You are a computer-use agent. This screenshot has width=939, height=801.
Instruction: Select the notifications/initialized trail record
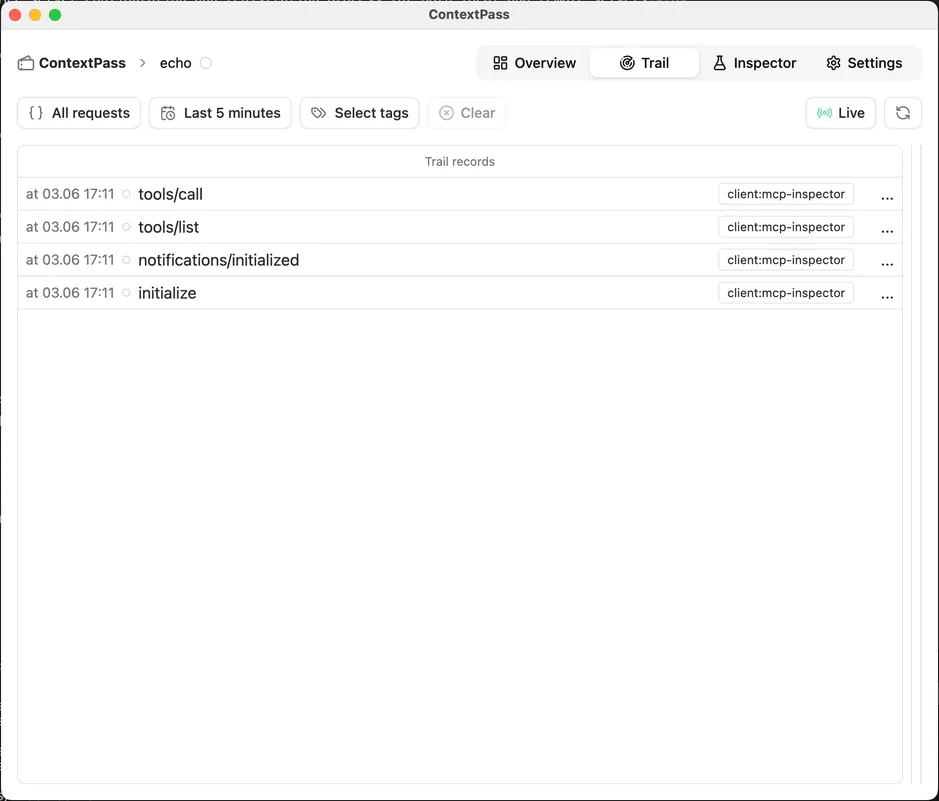pos(218,260)
